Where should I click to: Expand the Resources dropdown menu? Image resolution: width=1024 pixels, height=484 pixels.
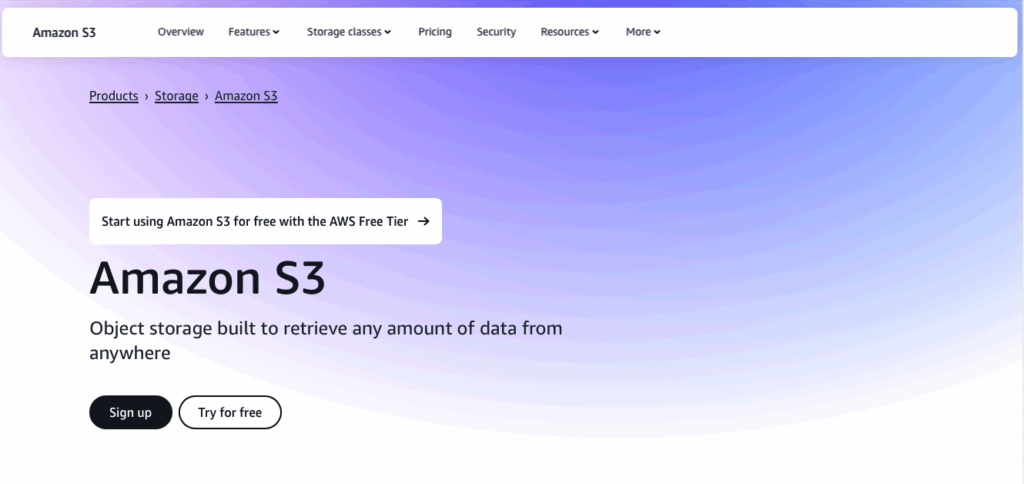coord(569,31)
